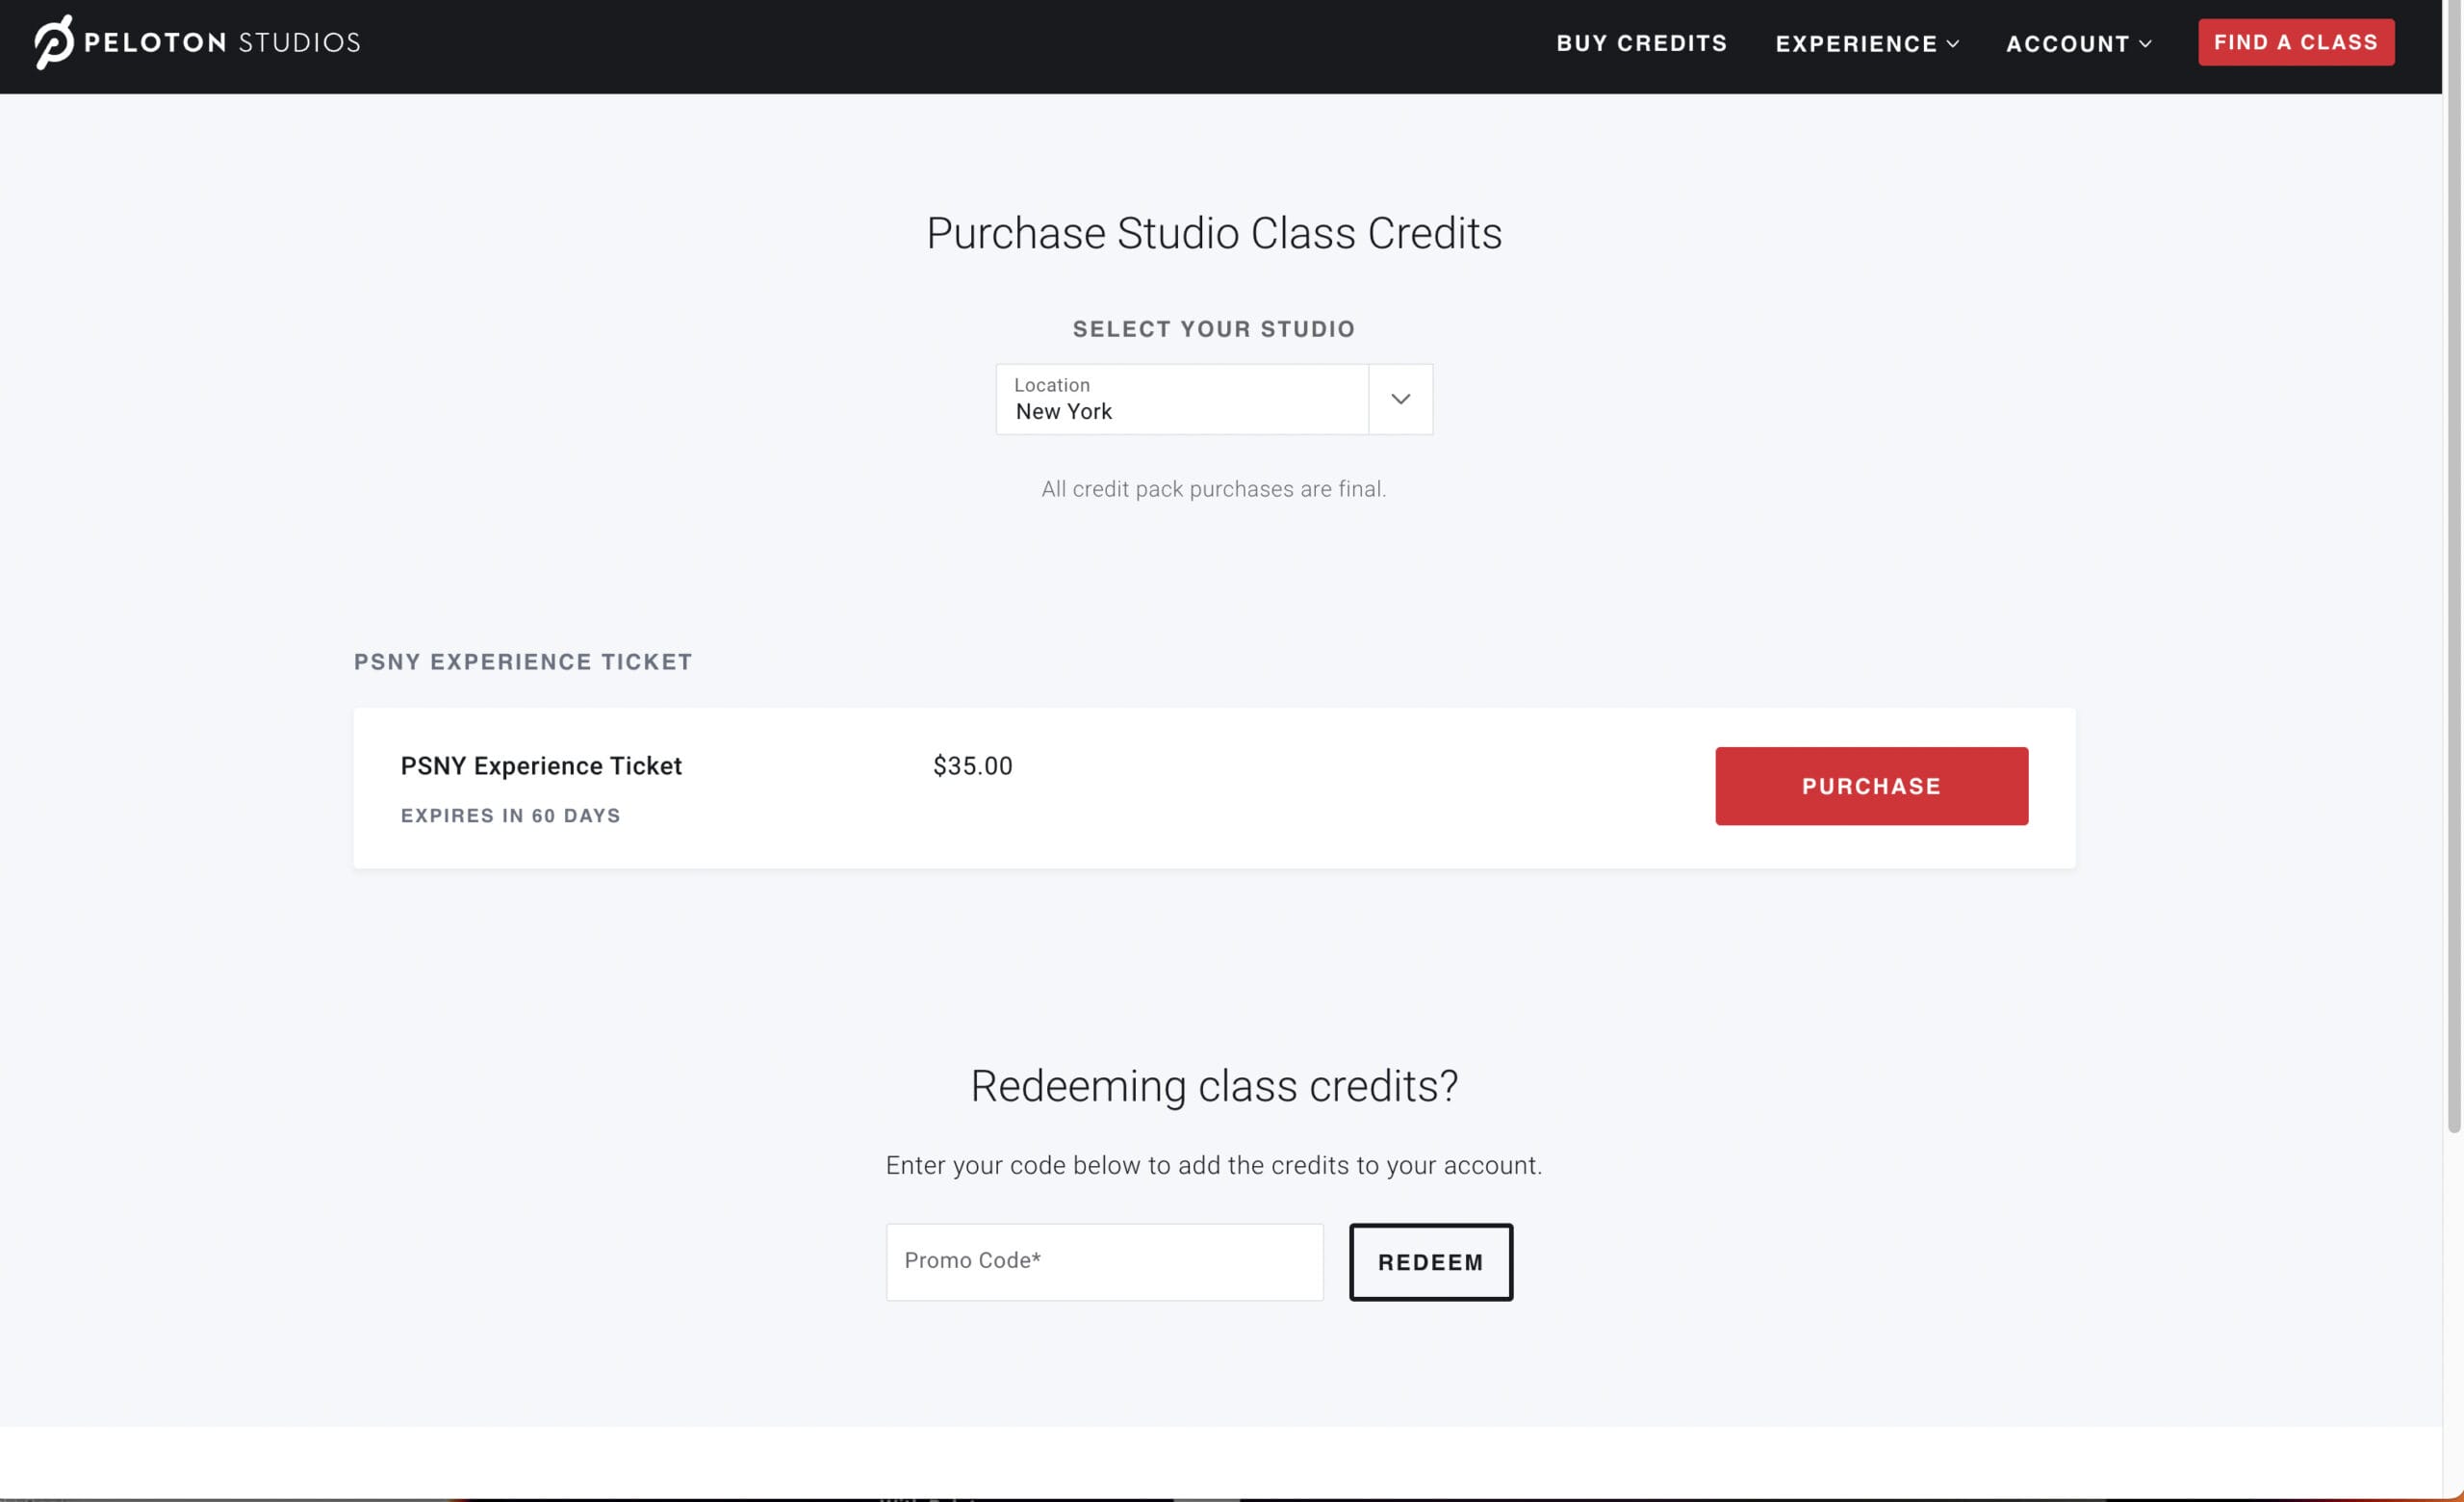Expand the Account menu
Viewport: 2464px width, 1502px height.
(2078, 44)
